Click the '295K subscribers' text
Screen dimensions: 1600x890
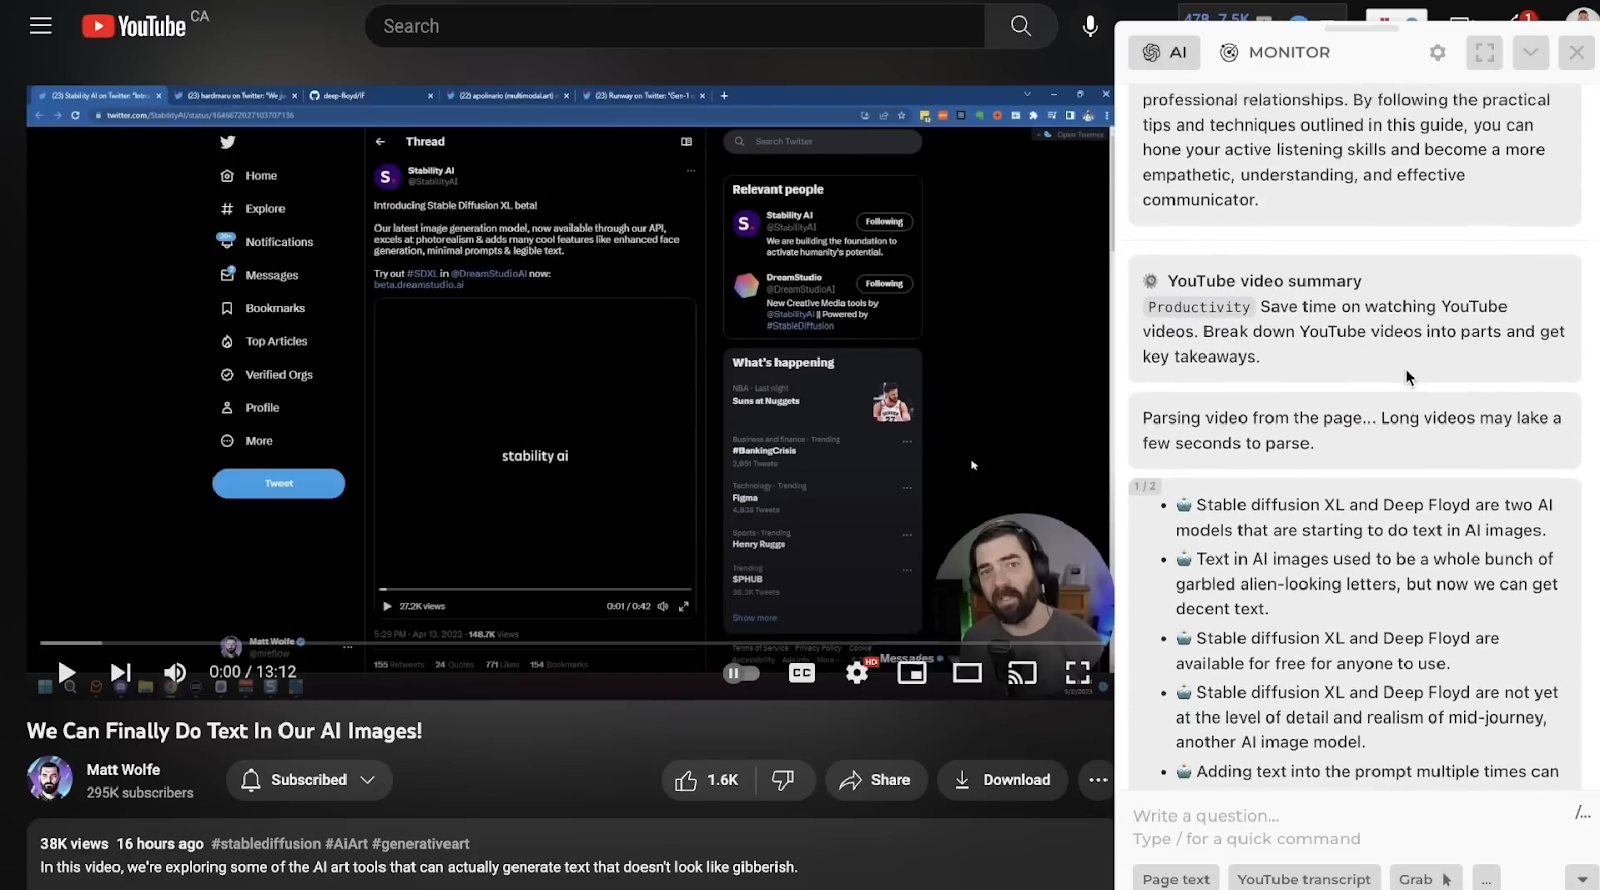140,793
